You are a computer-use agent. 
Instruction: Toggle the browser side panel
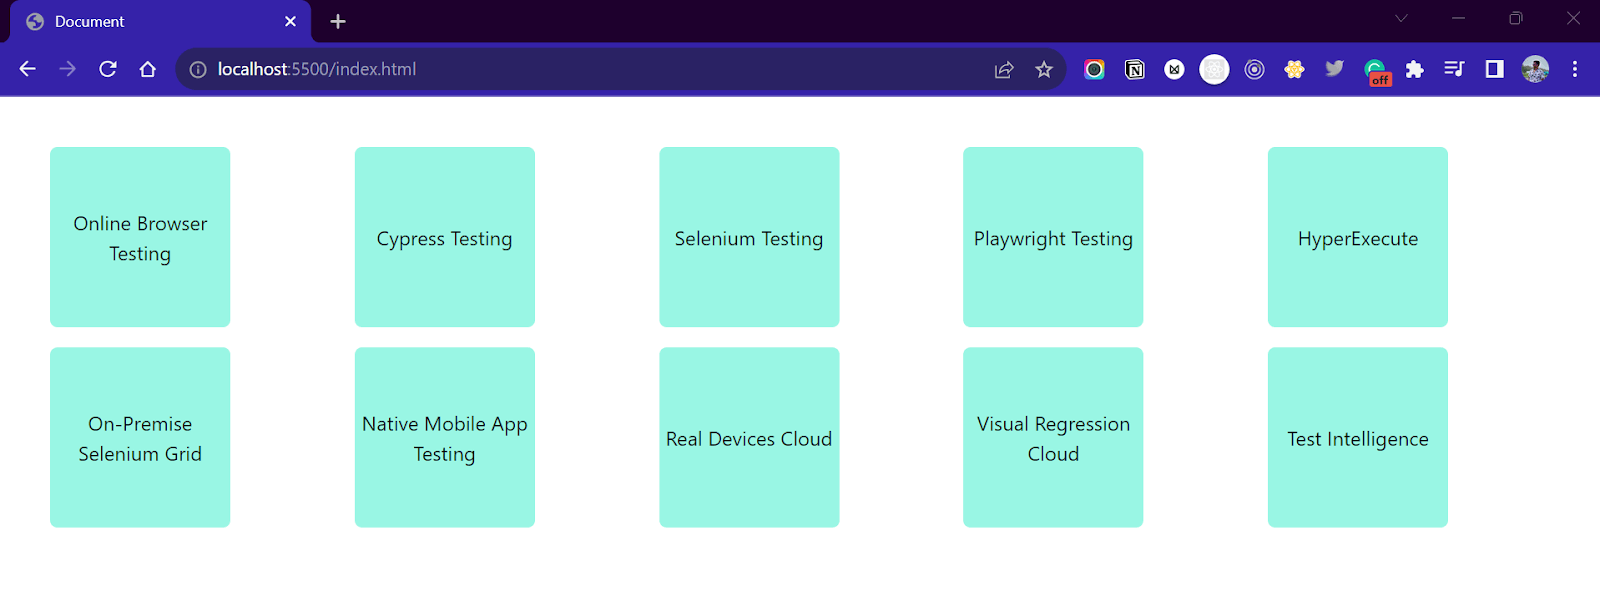[x=1494, y=69]
